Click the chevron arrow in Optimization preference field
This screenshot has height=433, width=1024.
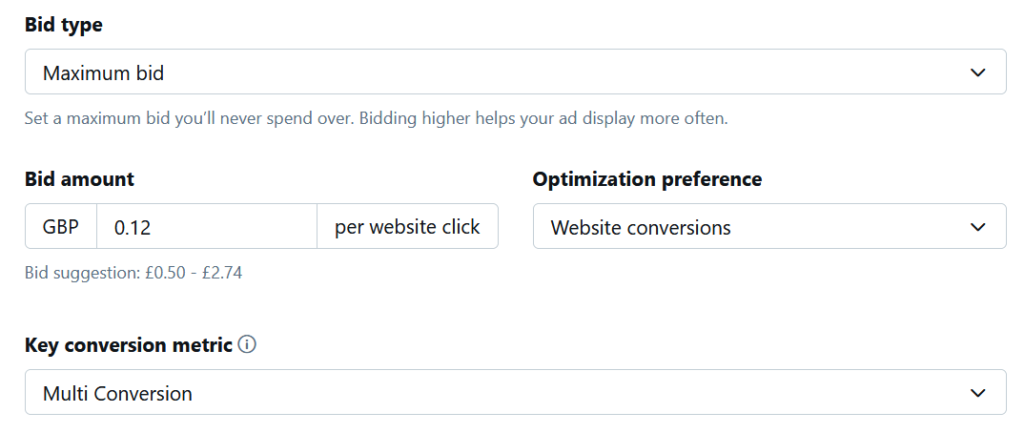point(977,227)
